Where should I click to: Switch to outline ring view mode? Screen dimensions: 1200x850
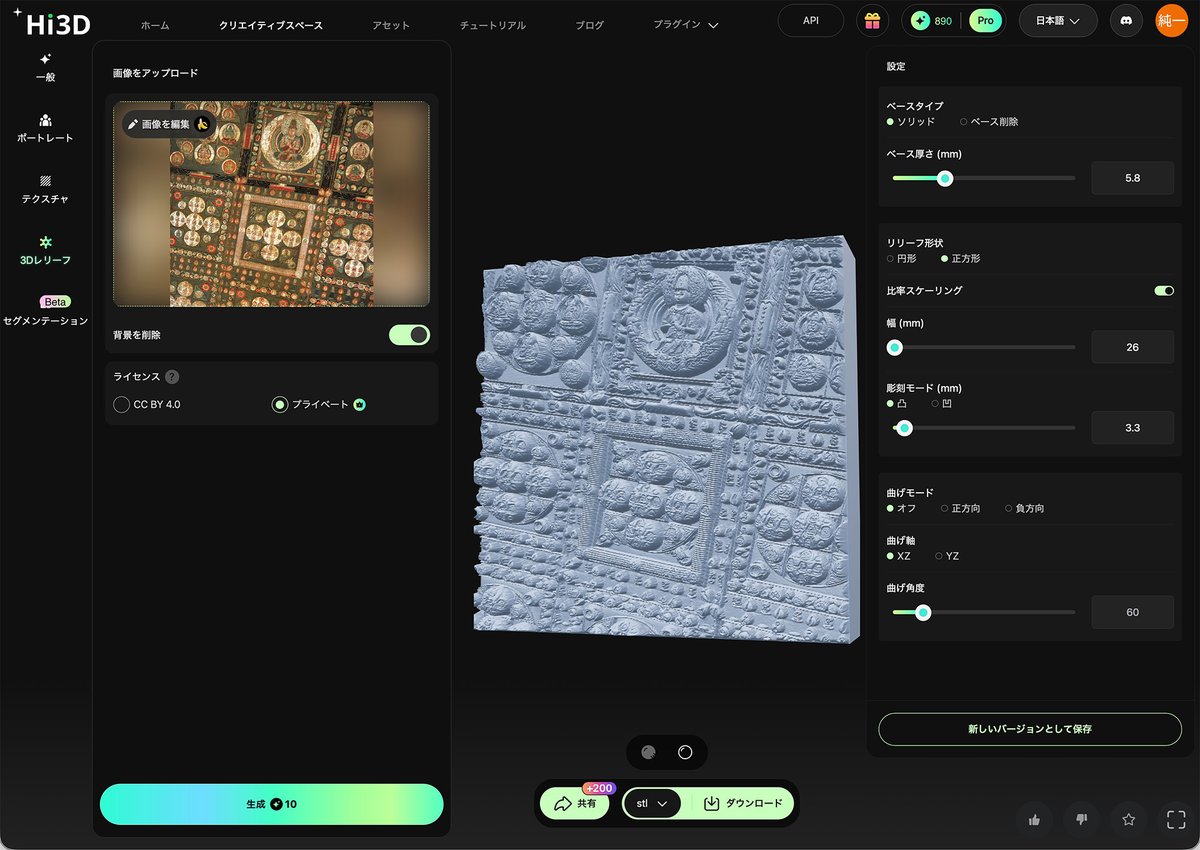point(685,753)
